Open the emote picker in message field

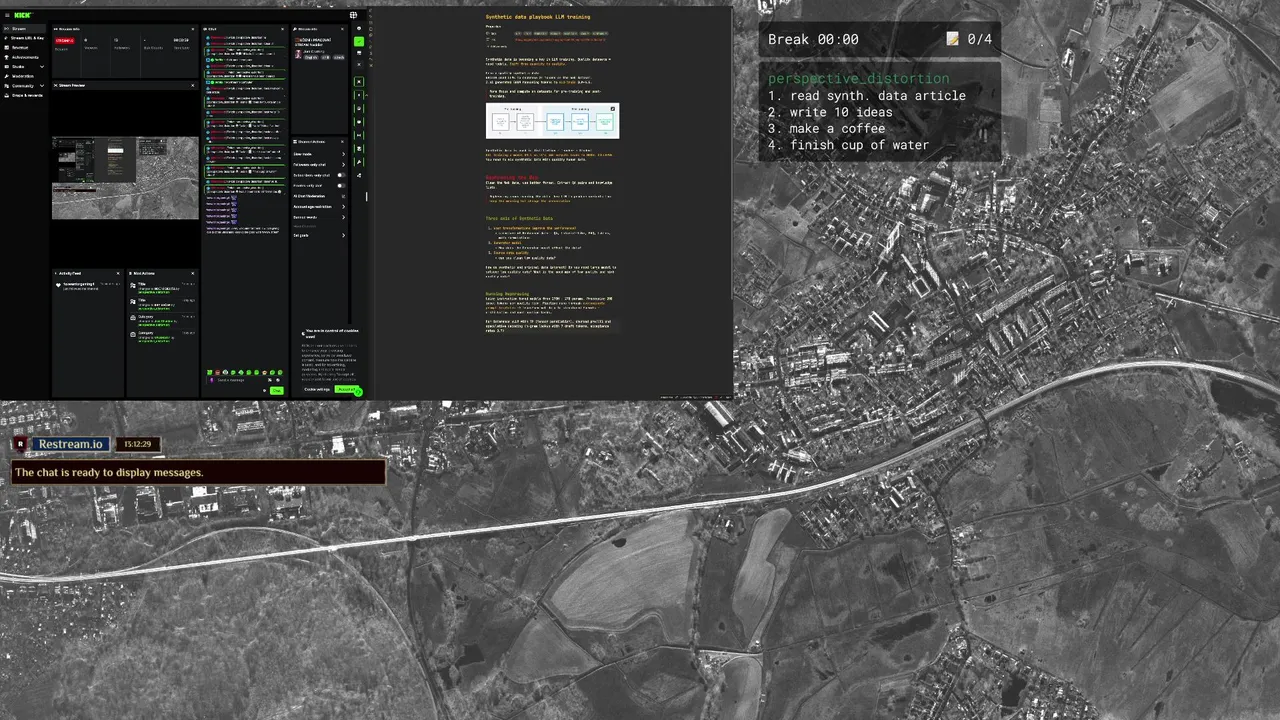point(278,380)
